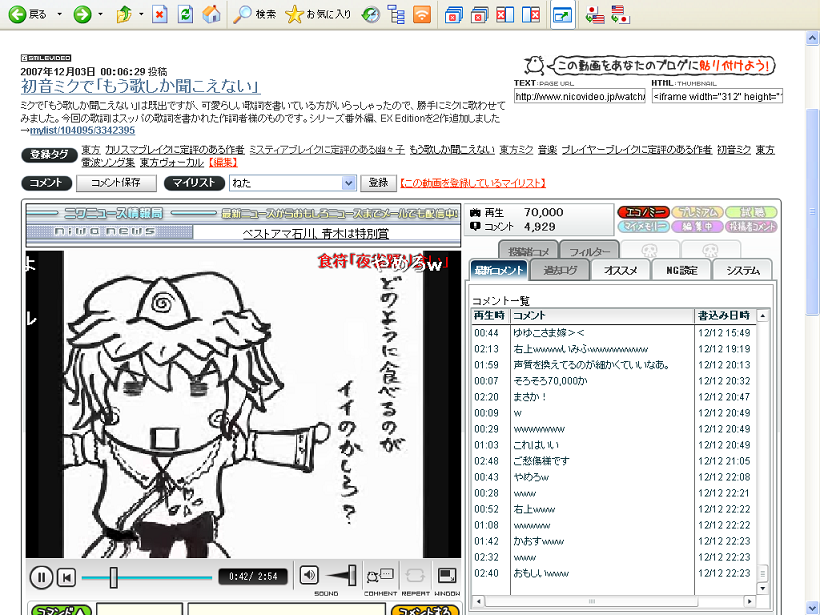Click the エコノミー mode badge
Viewport: 820px width, 615px height.
(x=644, y=212)
